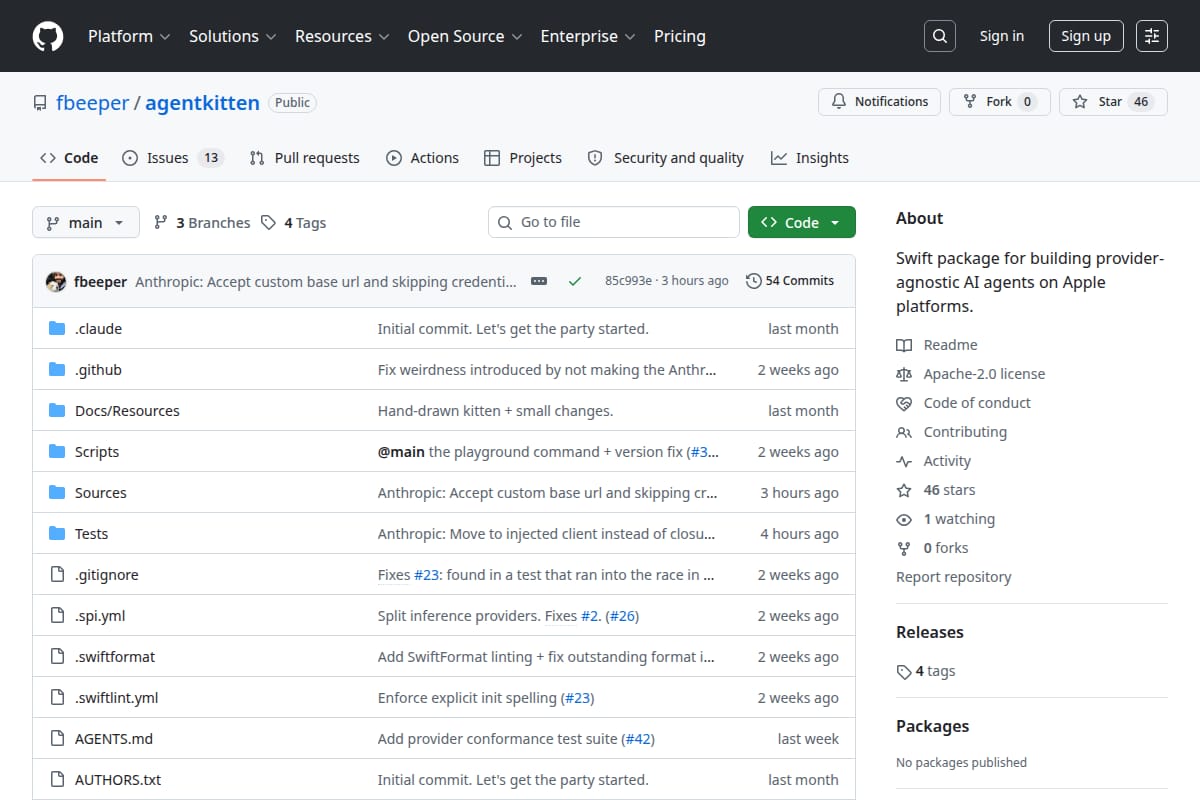Open the Report repository link
Image resolution: width=1200 pixels, height=800 pixels.
(x=953, y=577)
